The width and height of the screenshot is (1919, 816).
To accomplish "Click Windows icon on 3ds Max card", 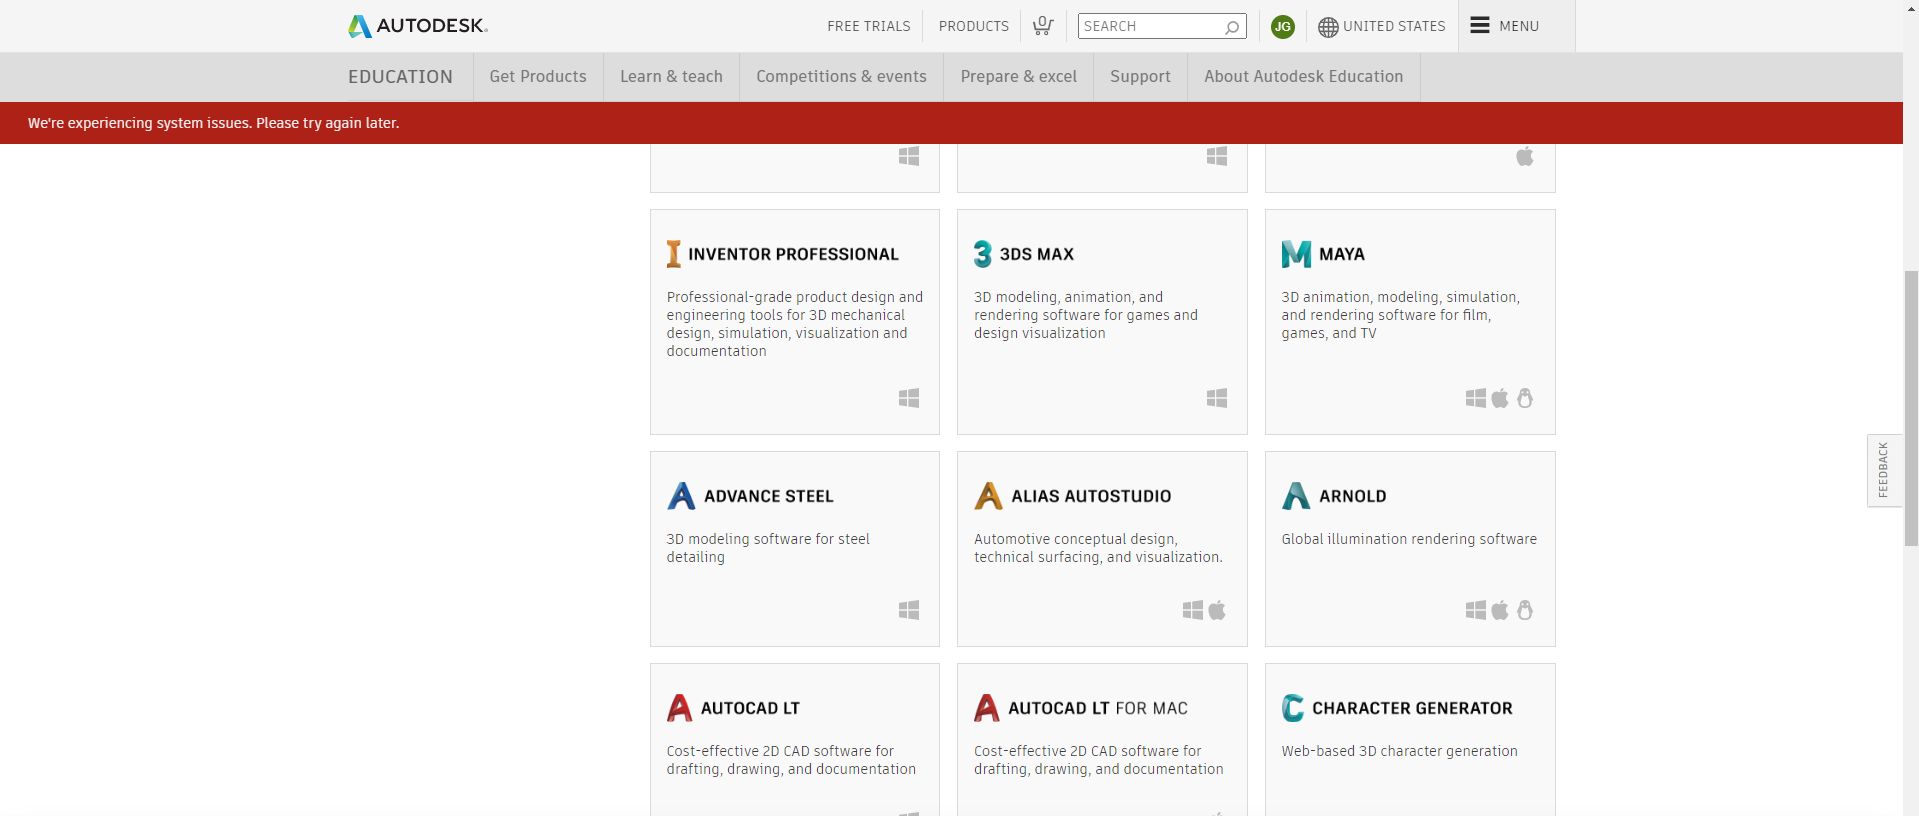I will 1217,398.
